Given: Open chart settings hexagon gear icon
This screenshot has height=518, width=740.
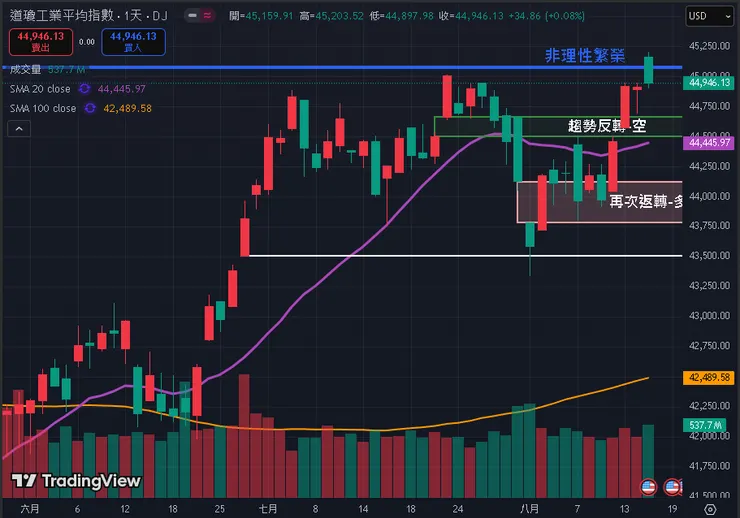Looking at the screenshot, I should 710,509.
